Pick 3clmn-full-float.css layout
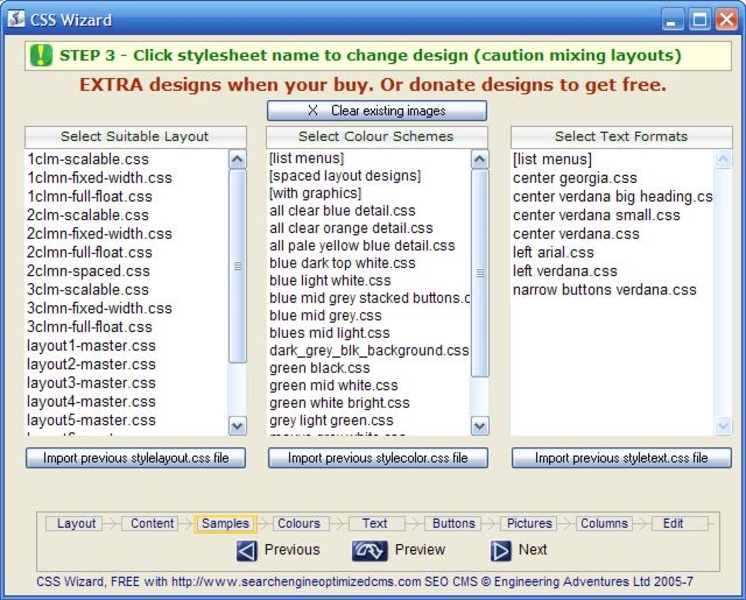 pos(89,327)
